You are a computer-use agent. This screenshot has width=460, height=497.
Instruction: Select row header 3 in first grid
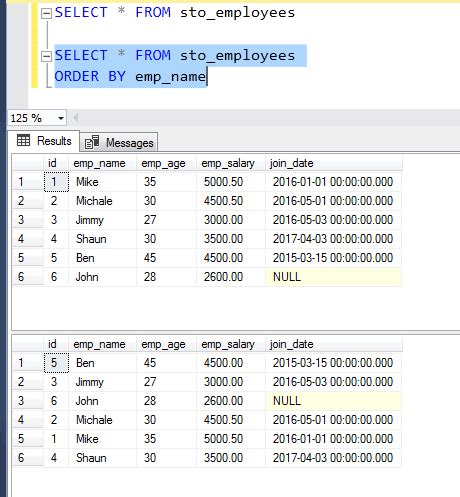[28, 220]
